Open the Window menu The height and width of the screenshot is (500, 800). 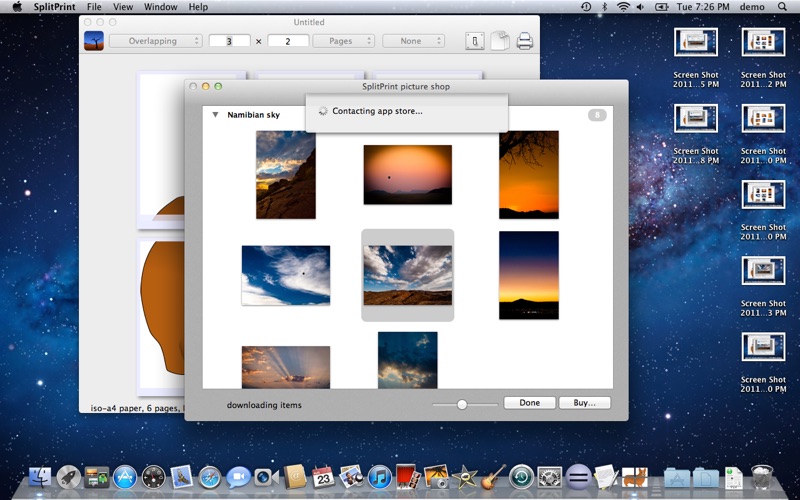click(161, 7)
